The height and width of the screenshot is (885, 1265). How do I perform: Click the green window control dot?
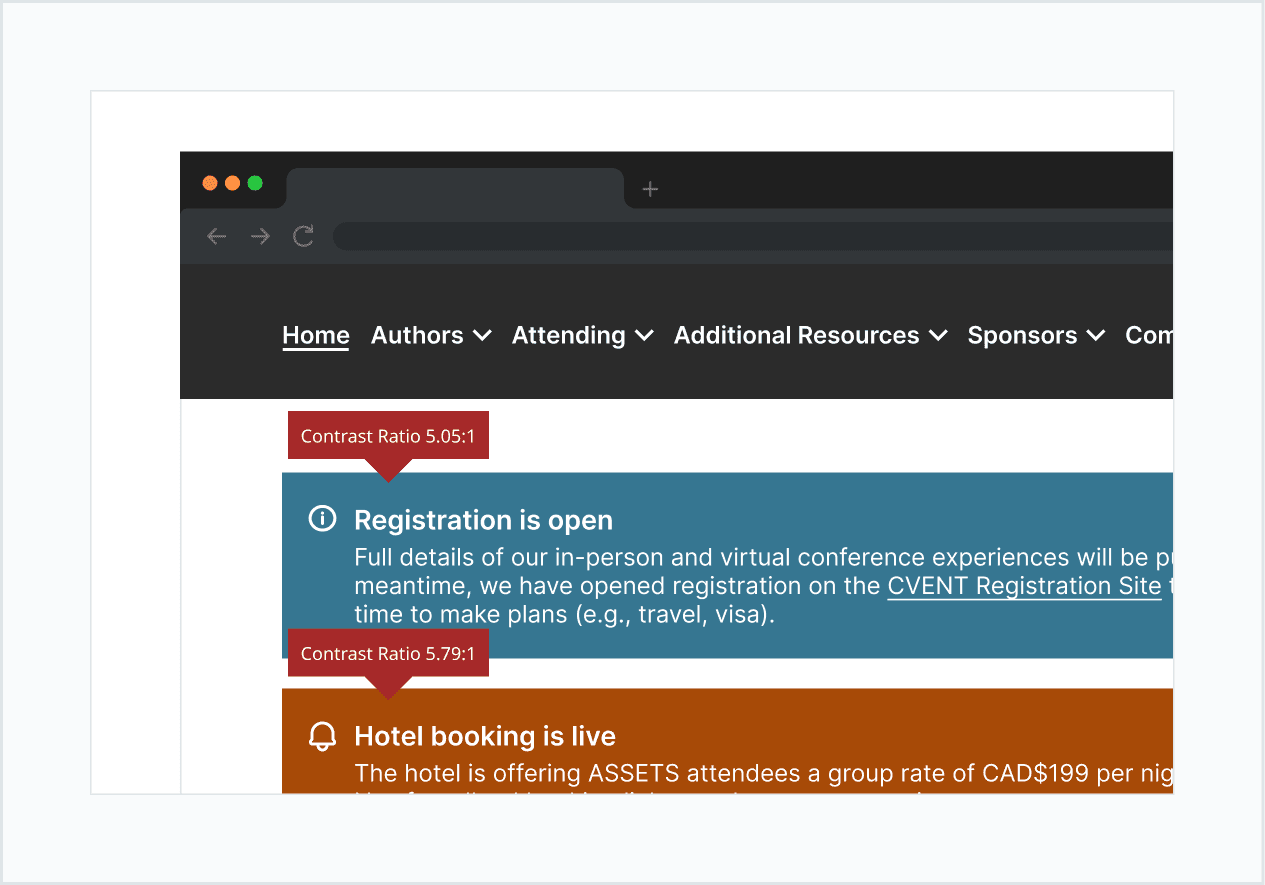tap(255, 183)
